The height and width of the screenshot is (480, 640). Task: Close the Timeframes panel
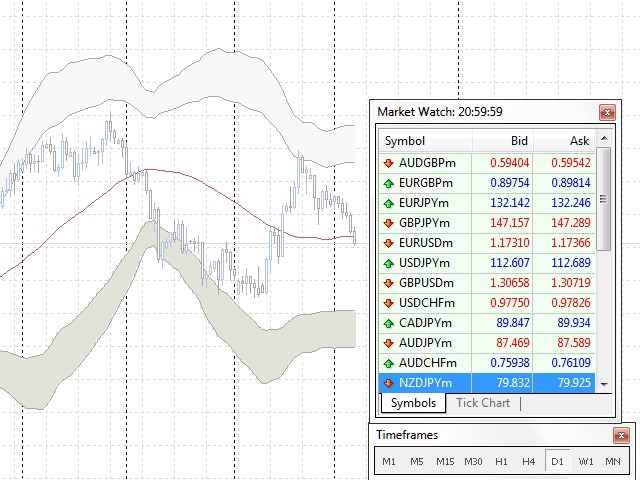[621, 436]
